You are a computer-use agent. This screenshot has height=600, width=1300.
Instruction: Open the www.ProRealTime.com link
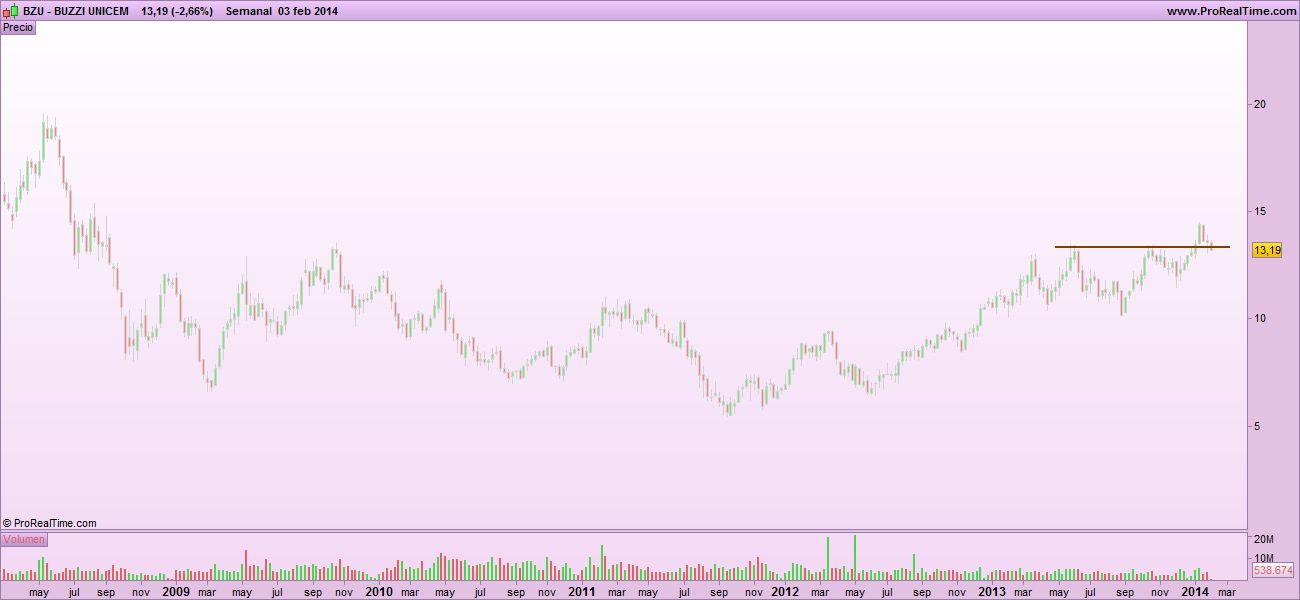pos(1230,10)
